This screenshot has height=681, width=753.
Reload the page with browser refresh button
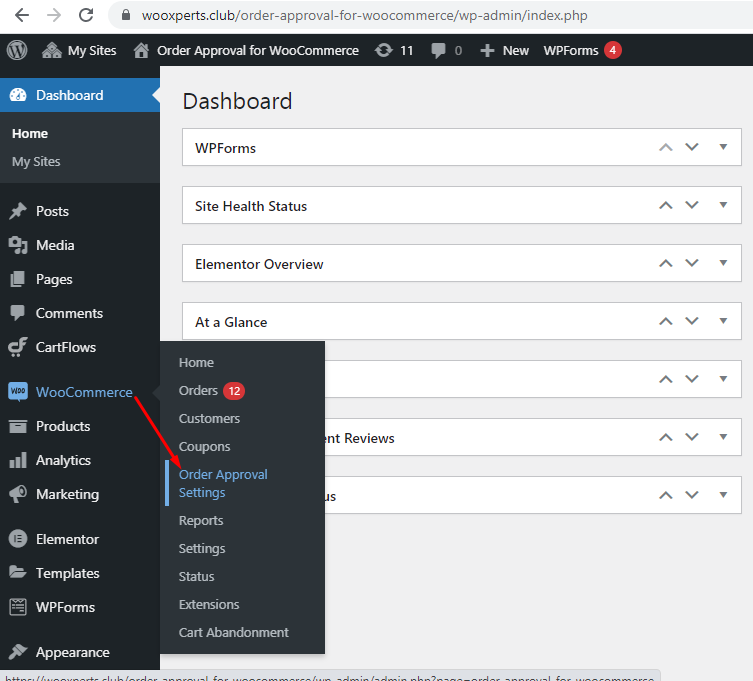pos(86,15)
